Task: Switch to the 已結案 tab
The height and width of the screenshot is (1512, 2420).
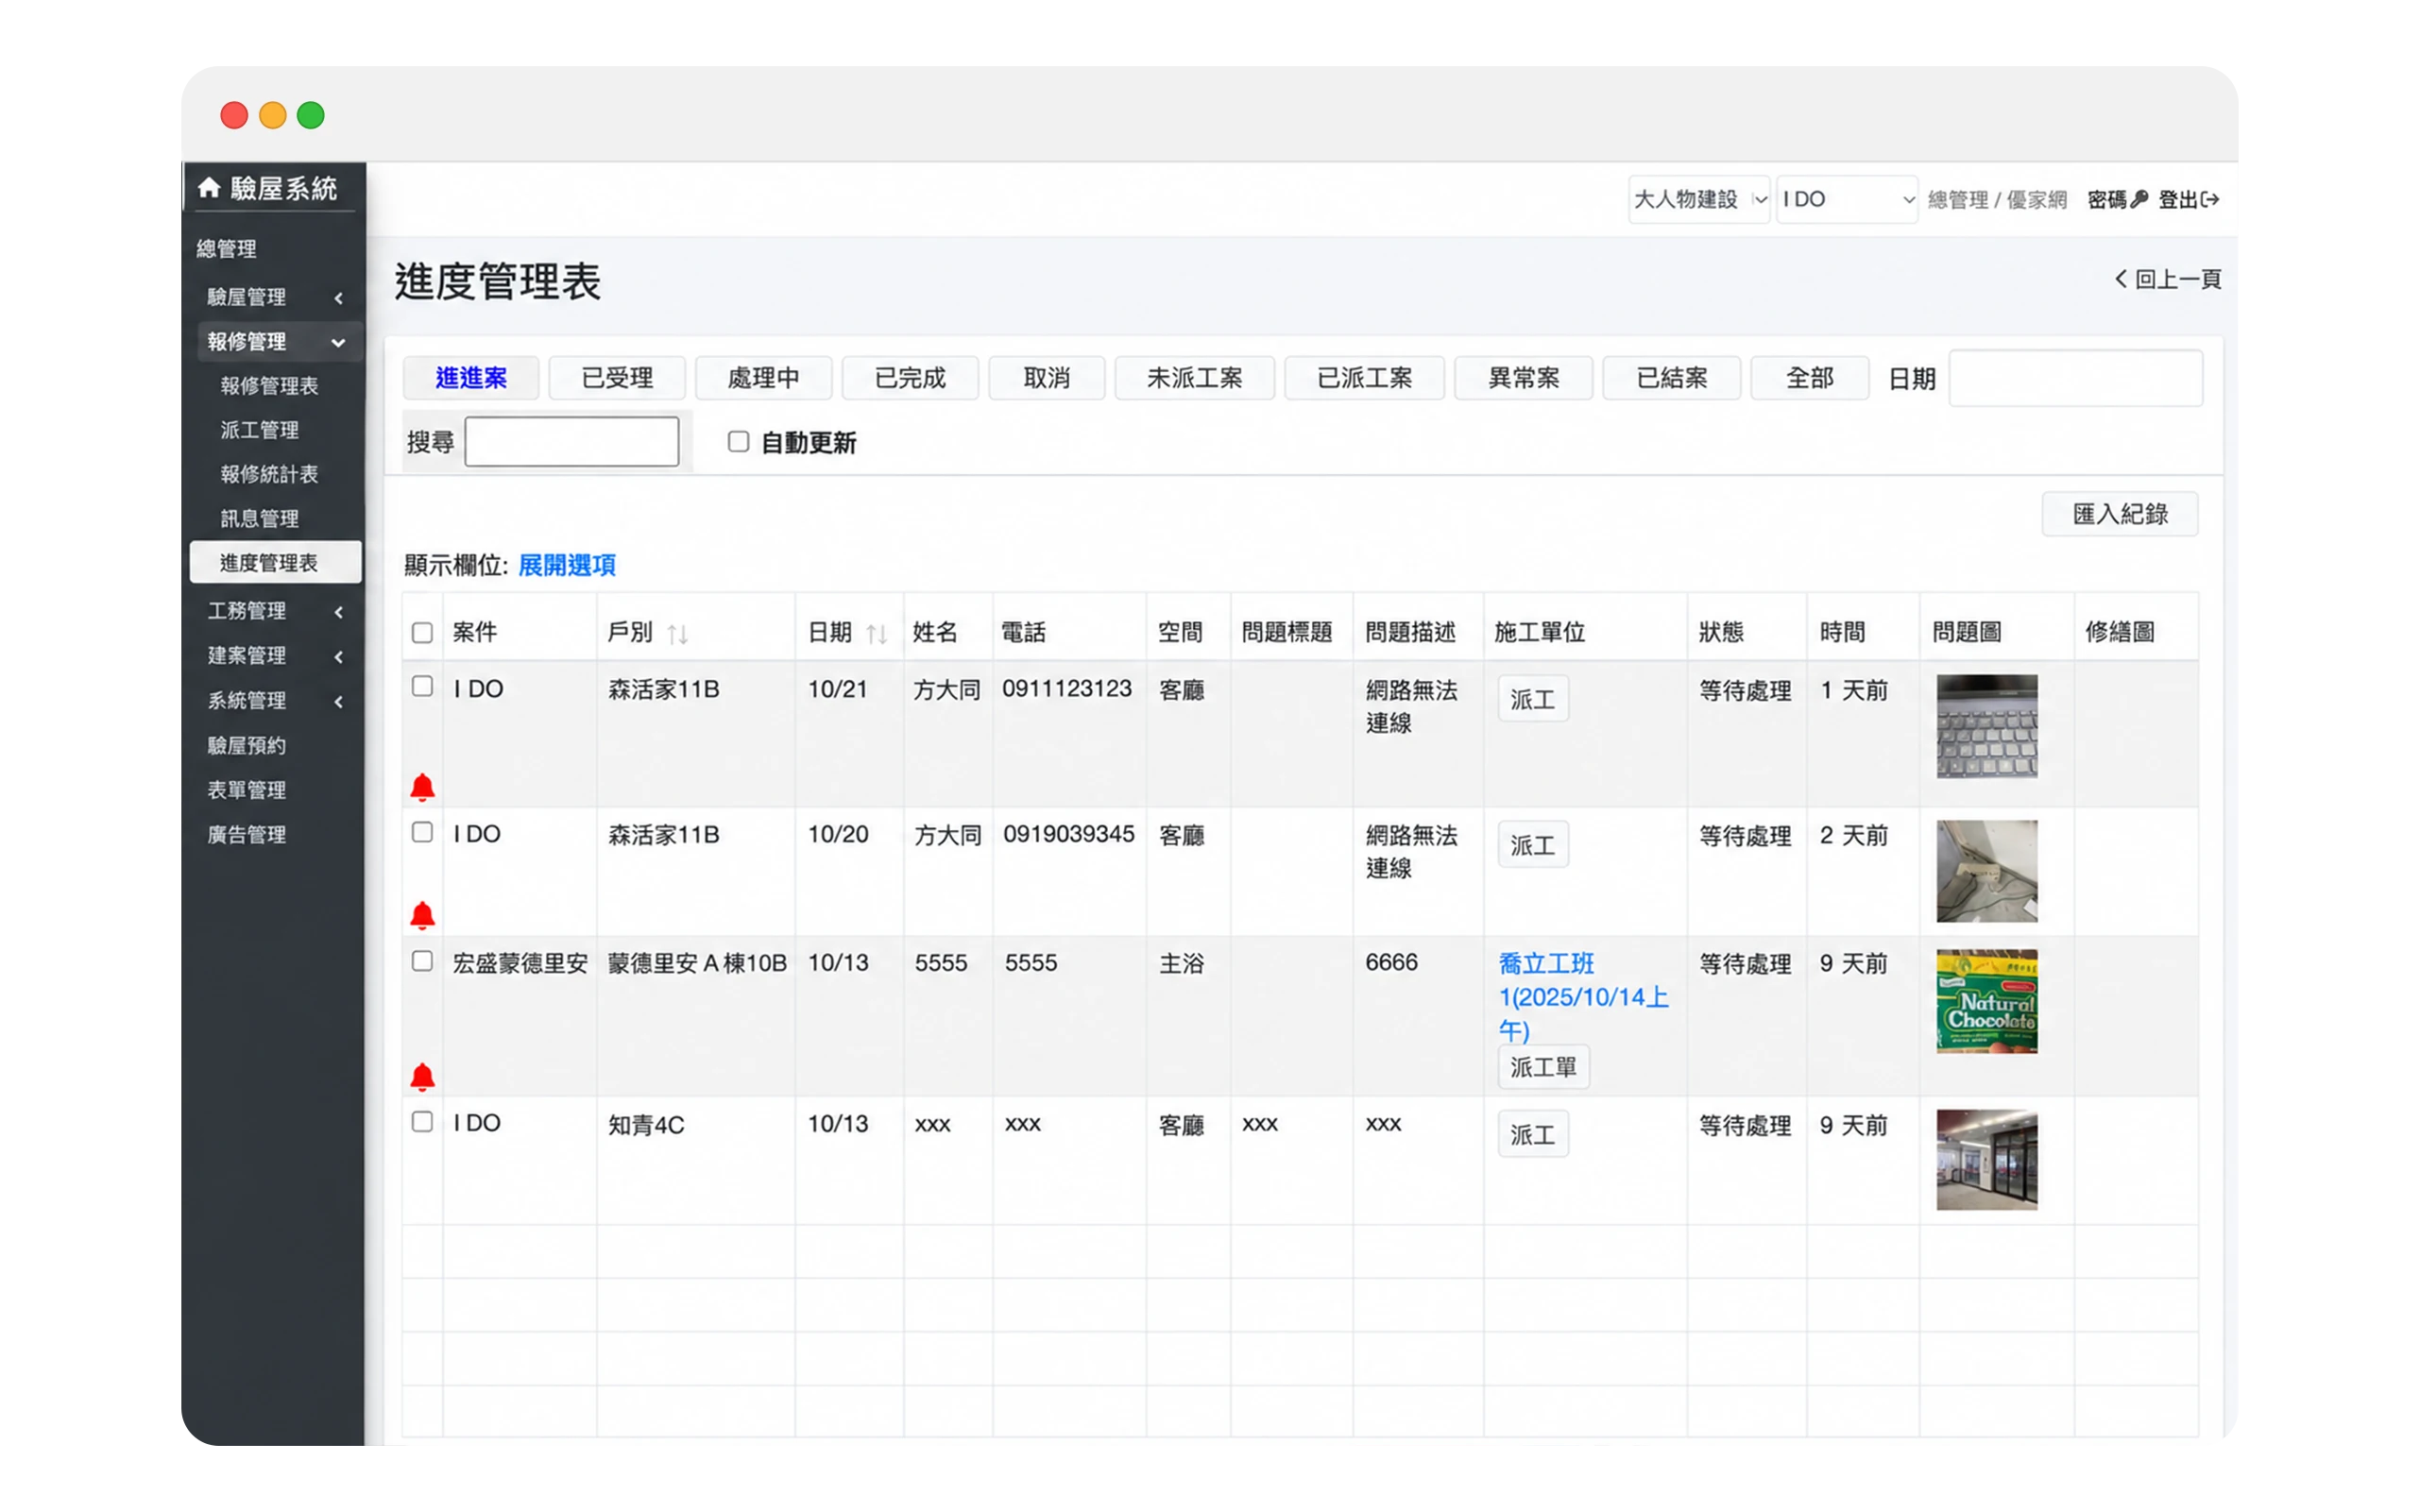Action: point(1671,378)
